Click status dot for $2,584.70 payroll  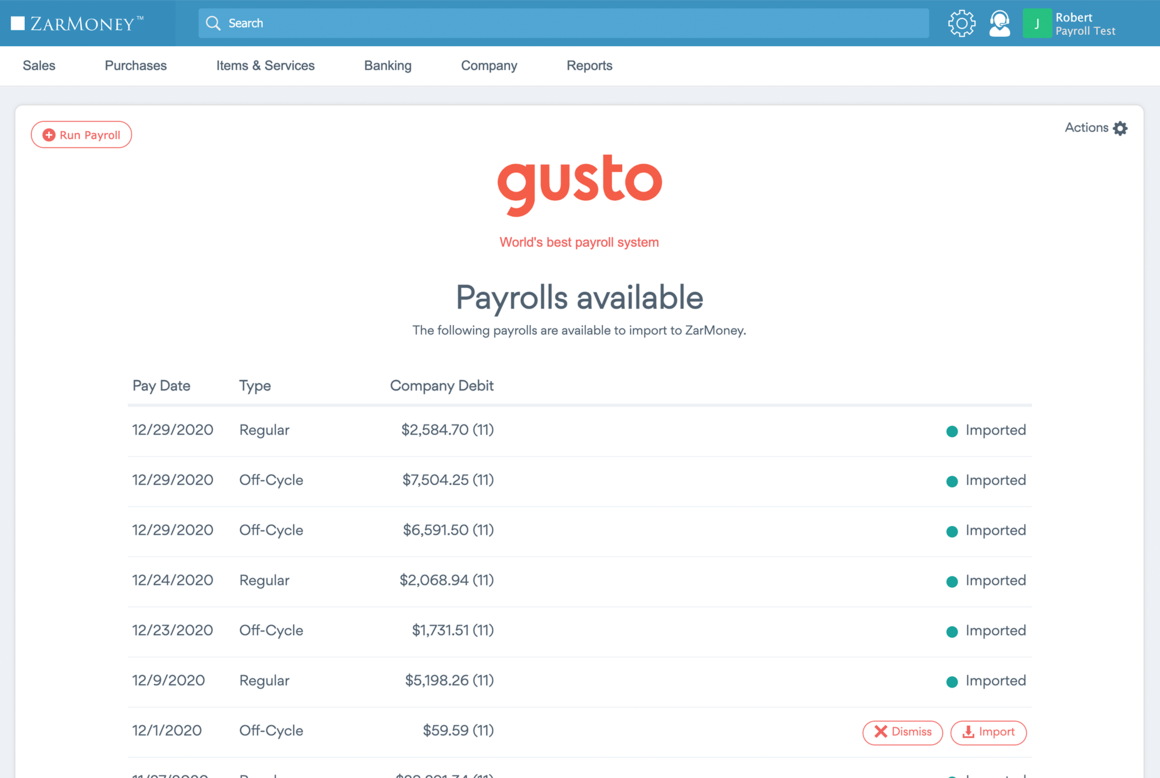[x=952, y=431]
